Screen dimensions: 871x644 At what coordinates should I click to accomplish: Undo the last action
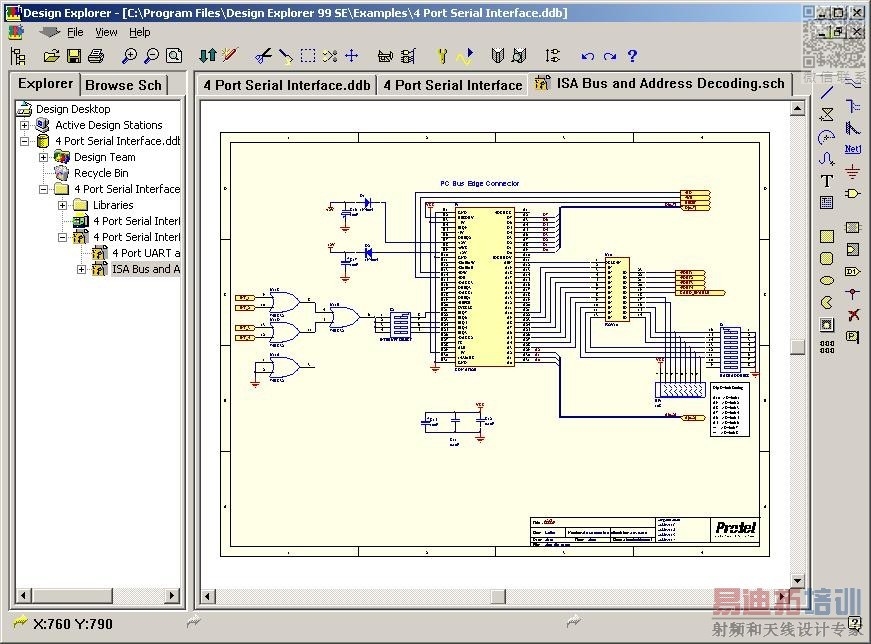[x=587, y=56]
